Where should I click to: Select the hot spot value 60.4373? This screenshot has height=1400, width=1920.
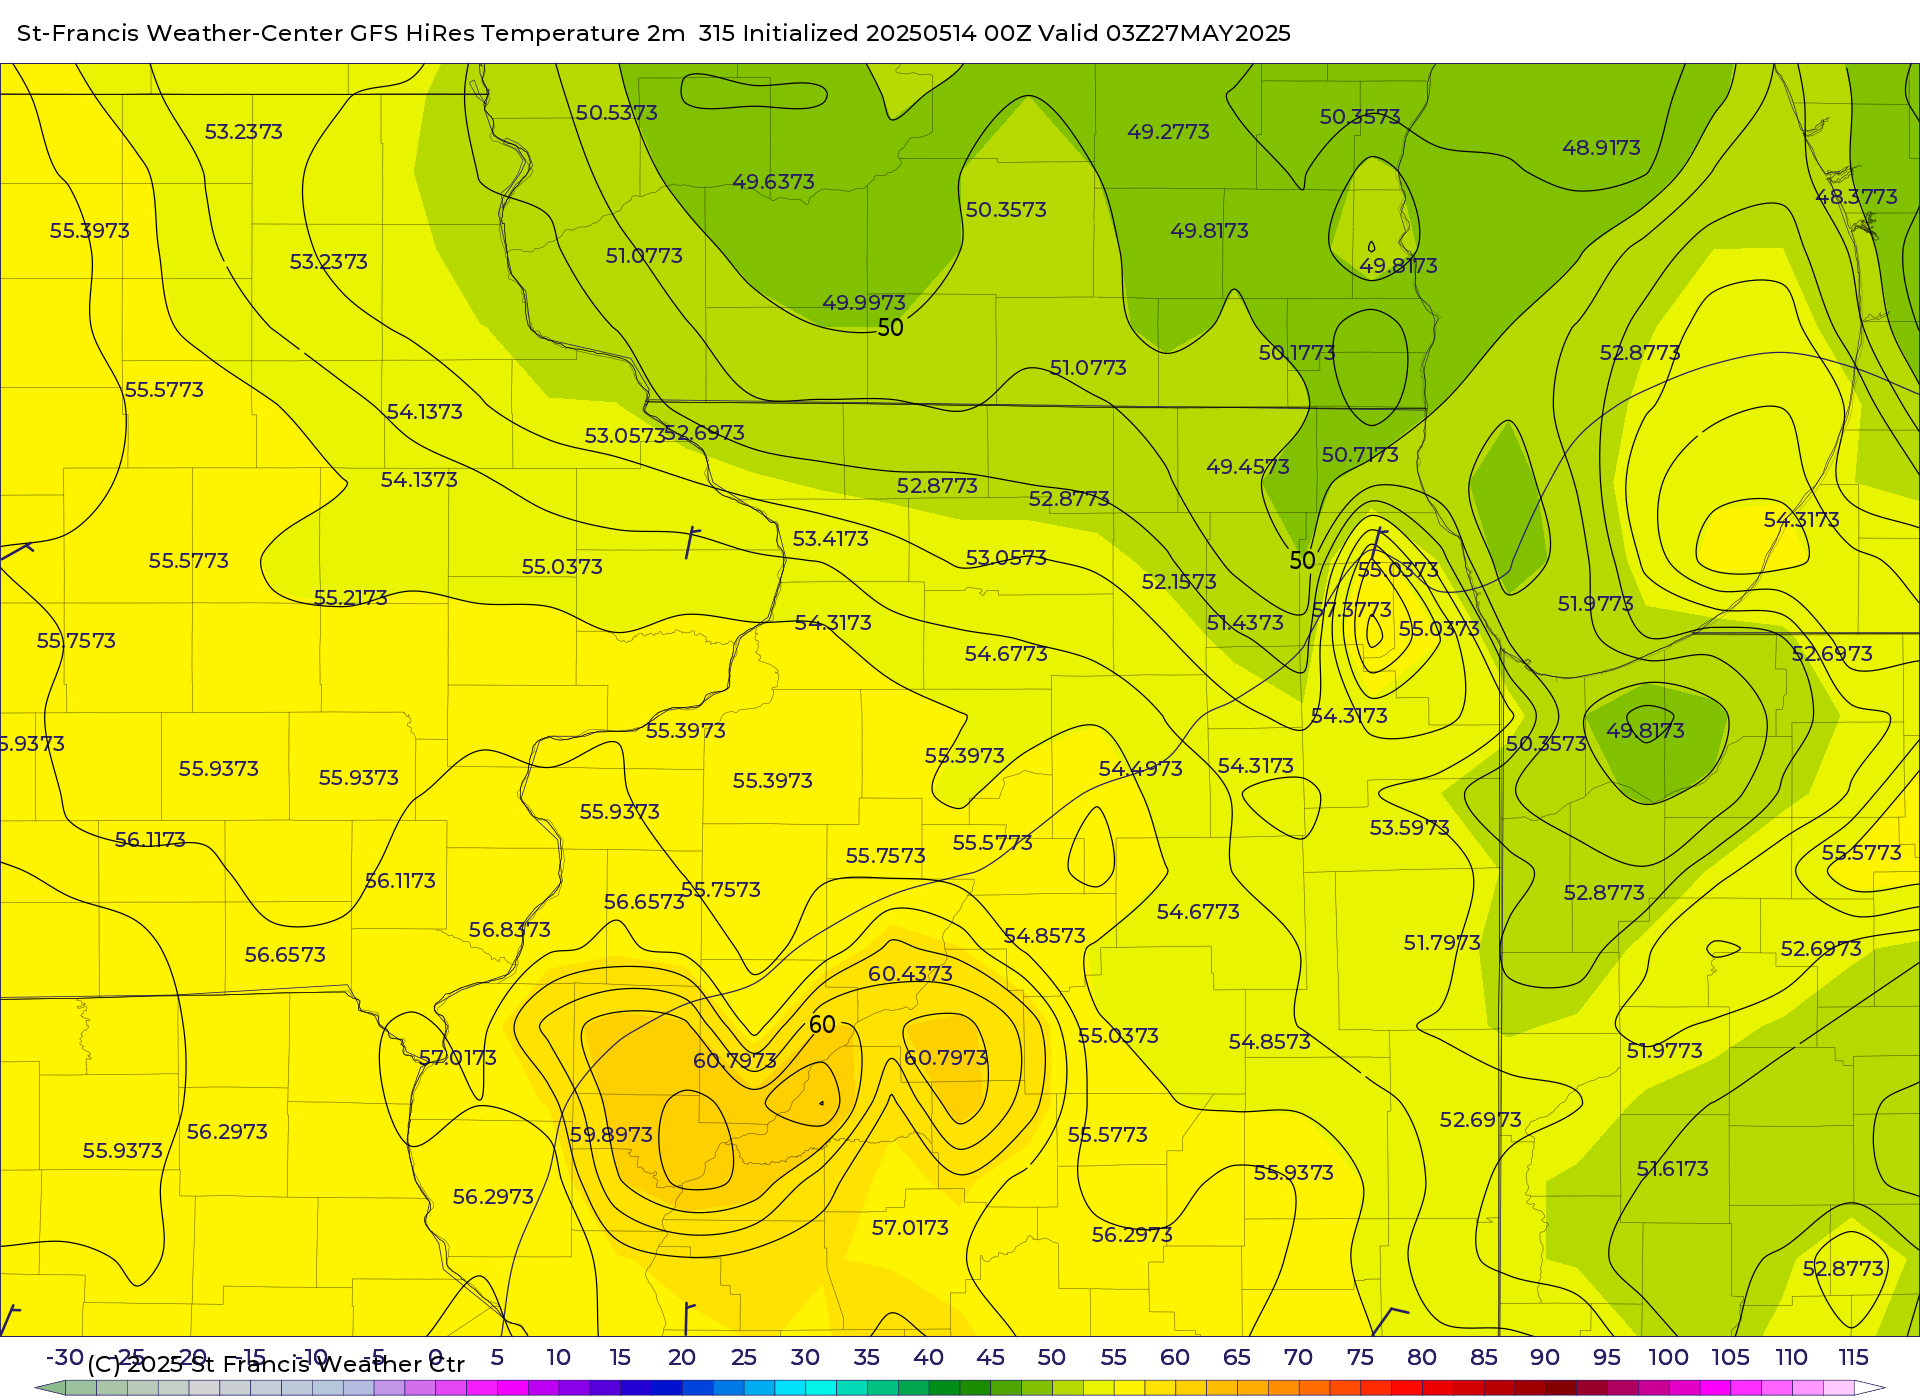[x=910, y=974]
